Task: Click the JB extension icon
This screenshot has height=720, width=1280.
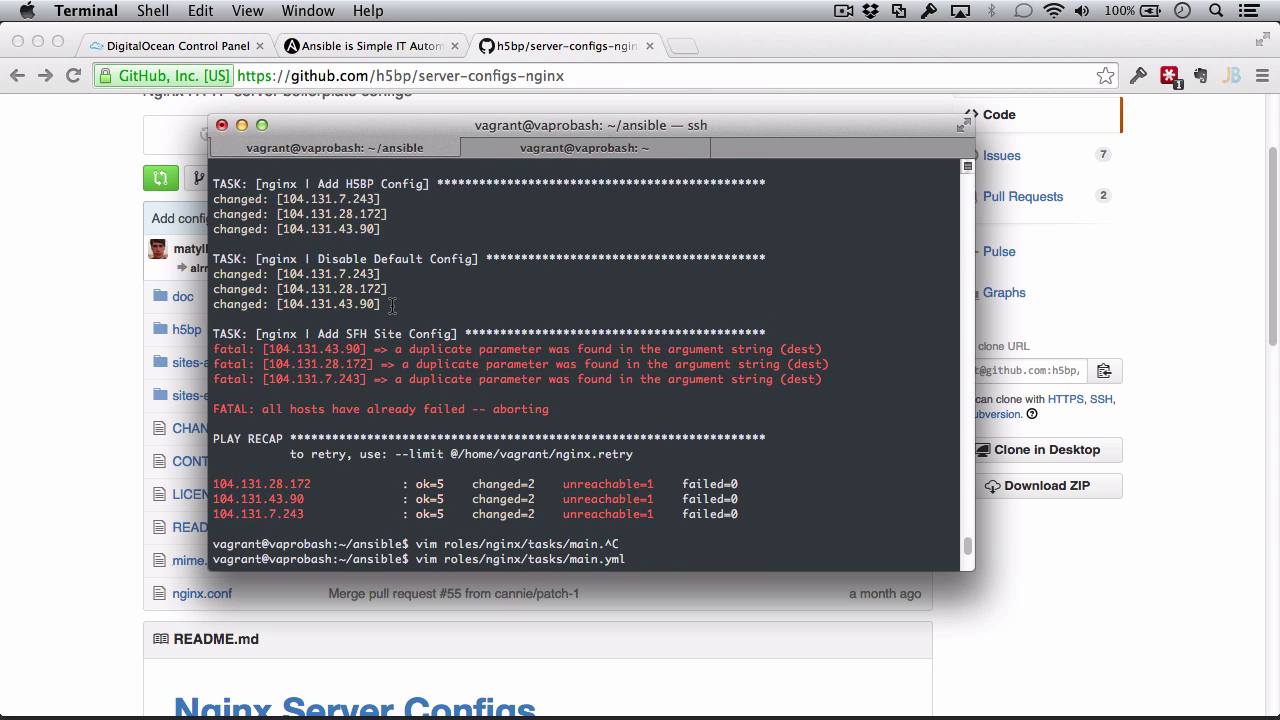Action: 1231,76
